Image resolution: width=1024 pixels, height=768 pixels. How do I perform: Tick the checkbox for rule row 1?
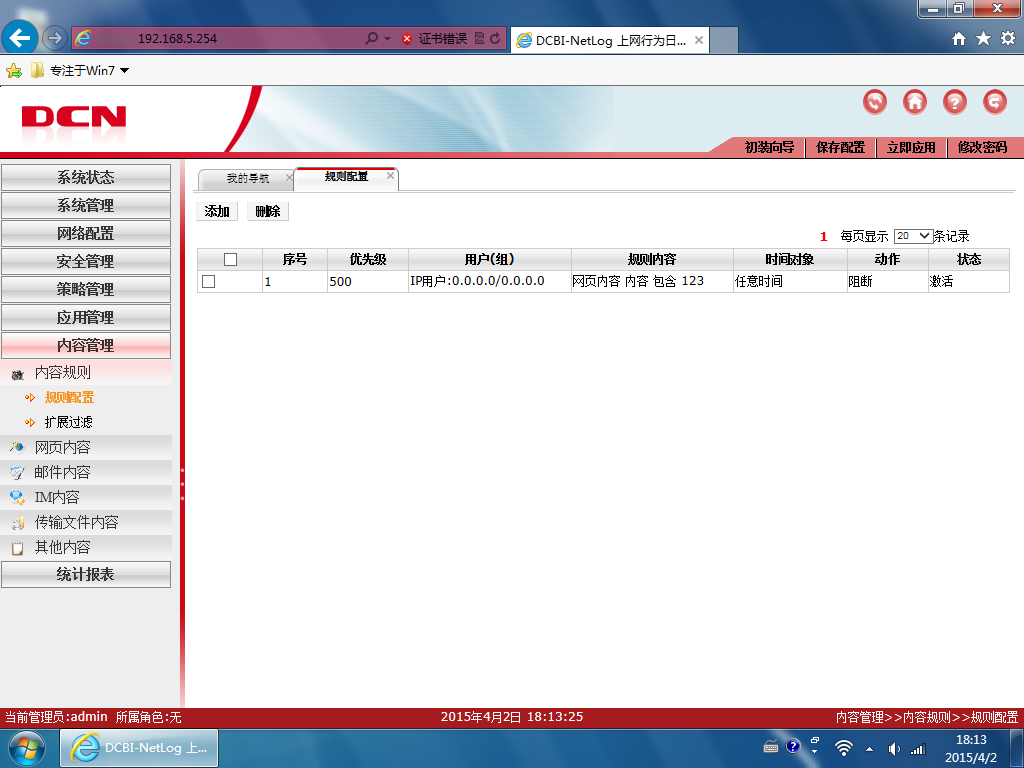(x=208, y=281)
